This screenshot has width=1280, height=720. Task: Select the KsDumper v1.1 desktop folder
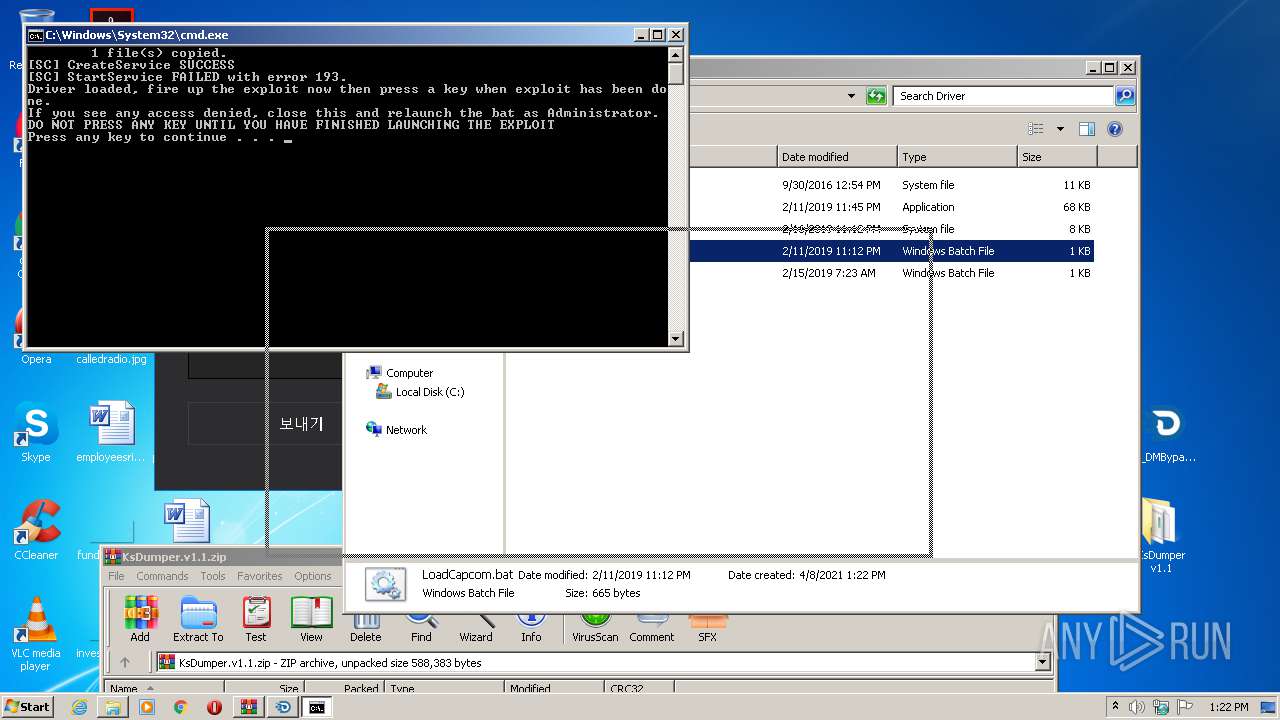tap(1160, 535)
